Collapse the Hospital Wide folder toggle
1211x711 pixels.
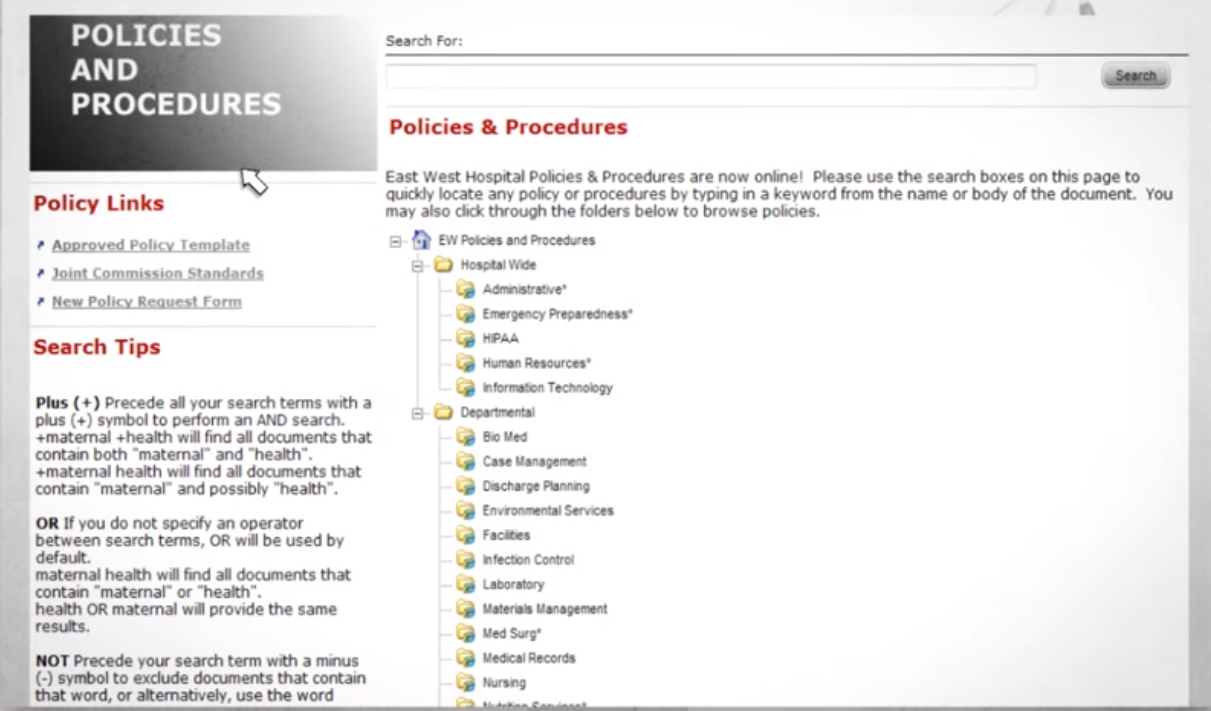[x=418, y=266]
